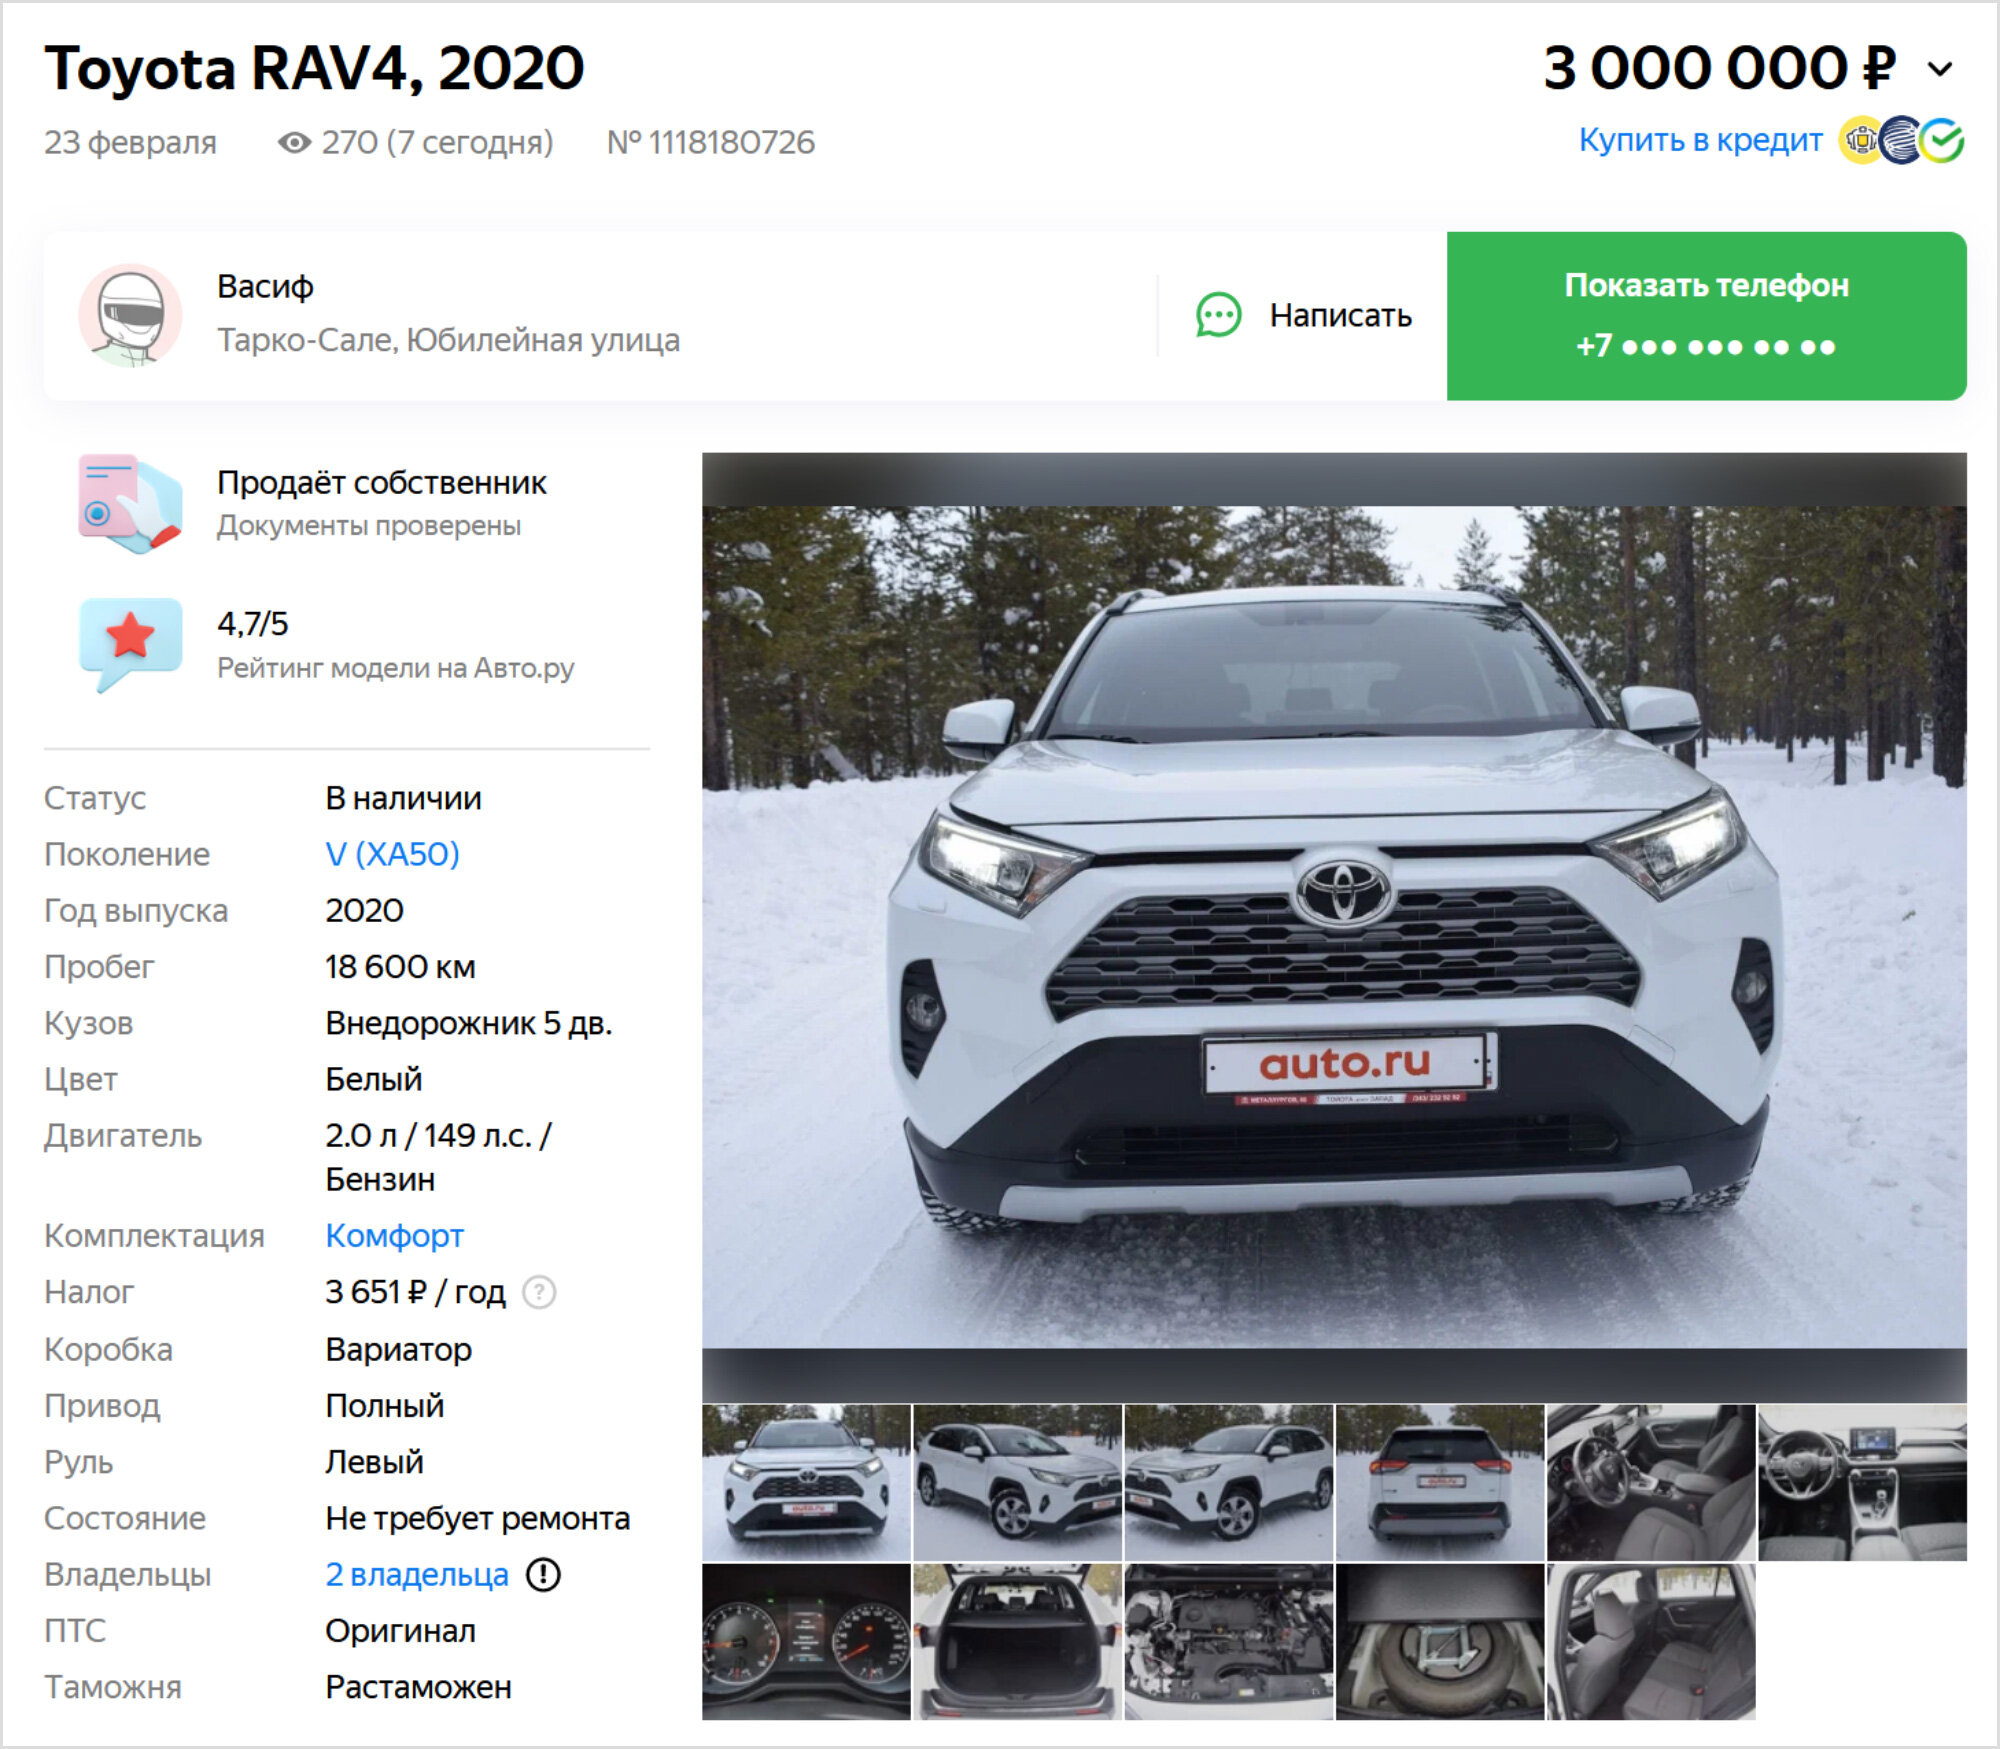Image resolution: width=2000 pixels, height=1749 pixels.
Task: Select the spare wheel thumbnail
Action: (1440, 1642)
